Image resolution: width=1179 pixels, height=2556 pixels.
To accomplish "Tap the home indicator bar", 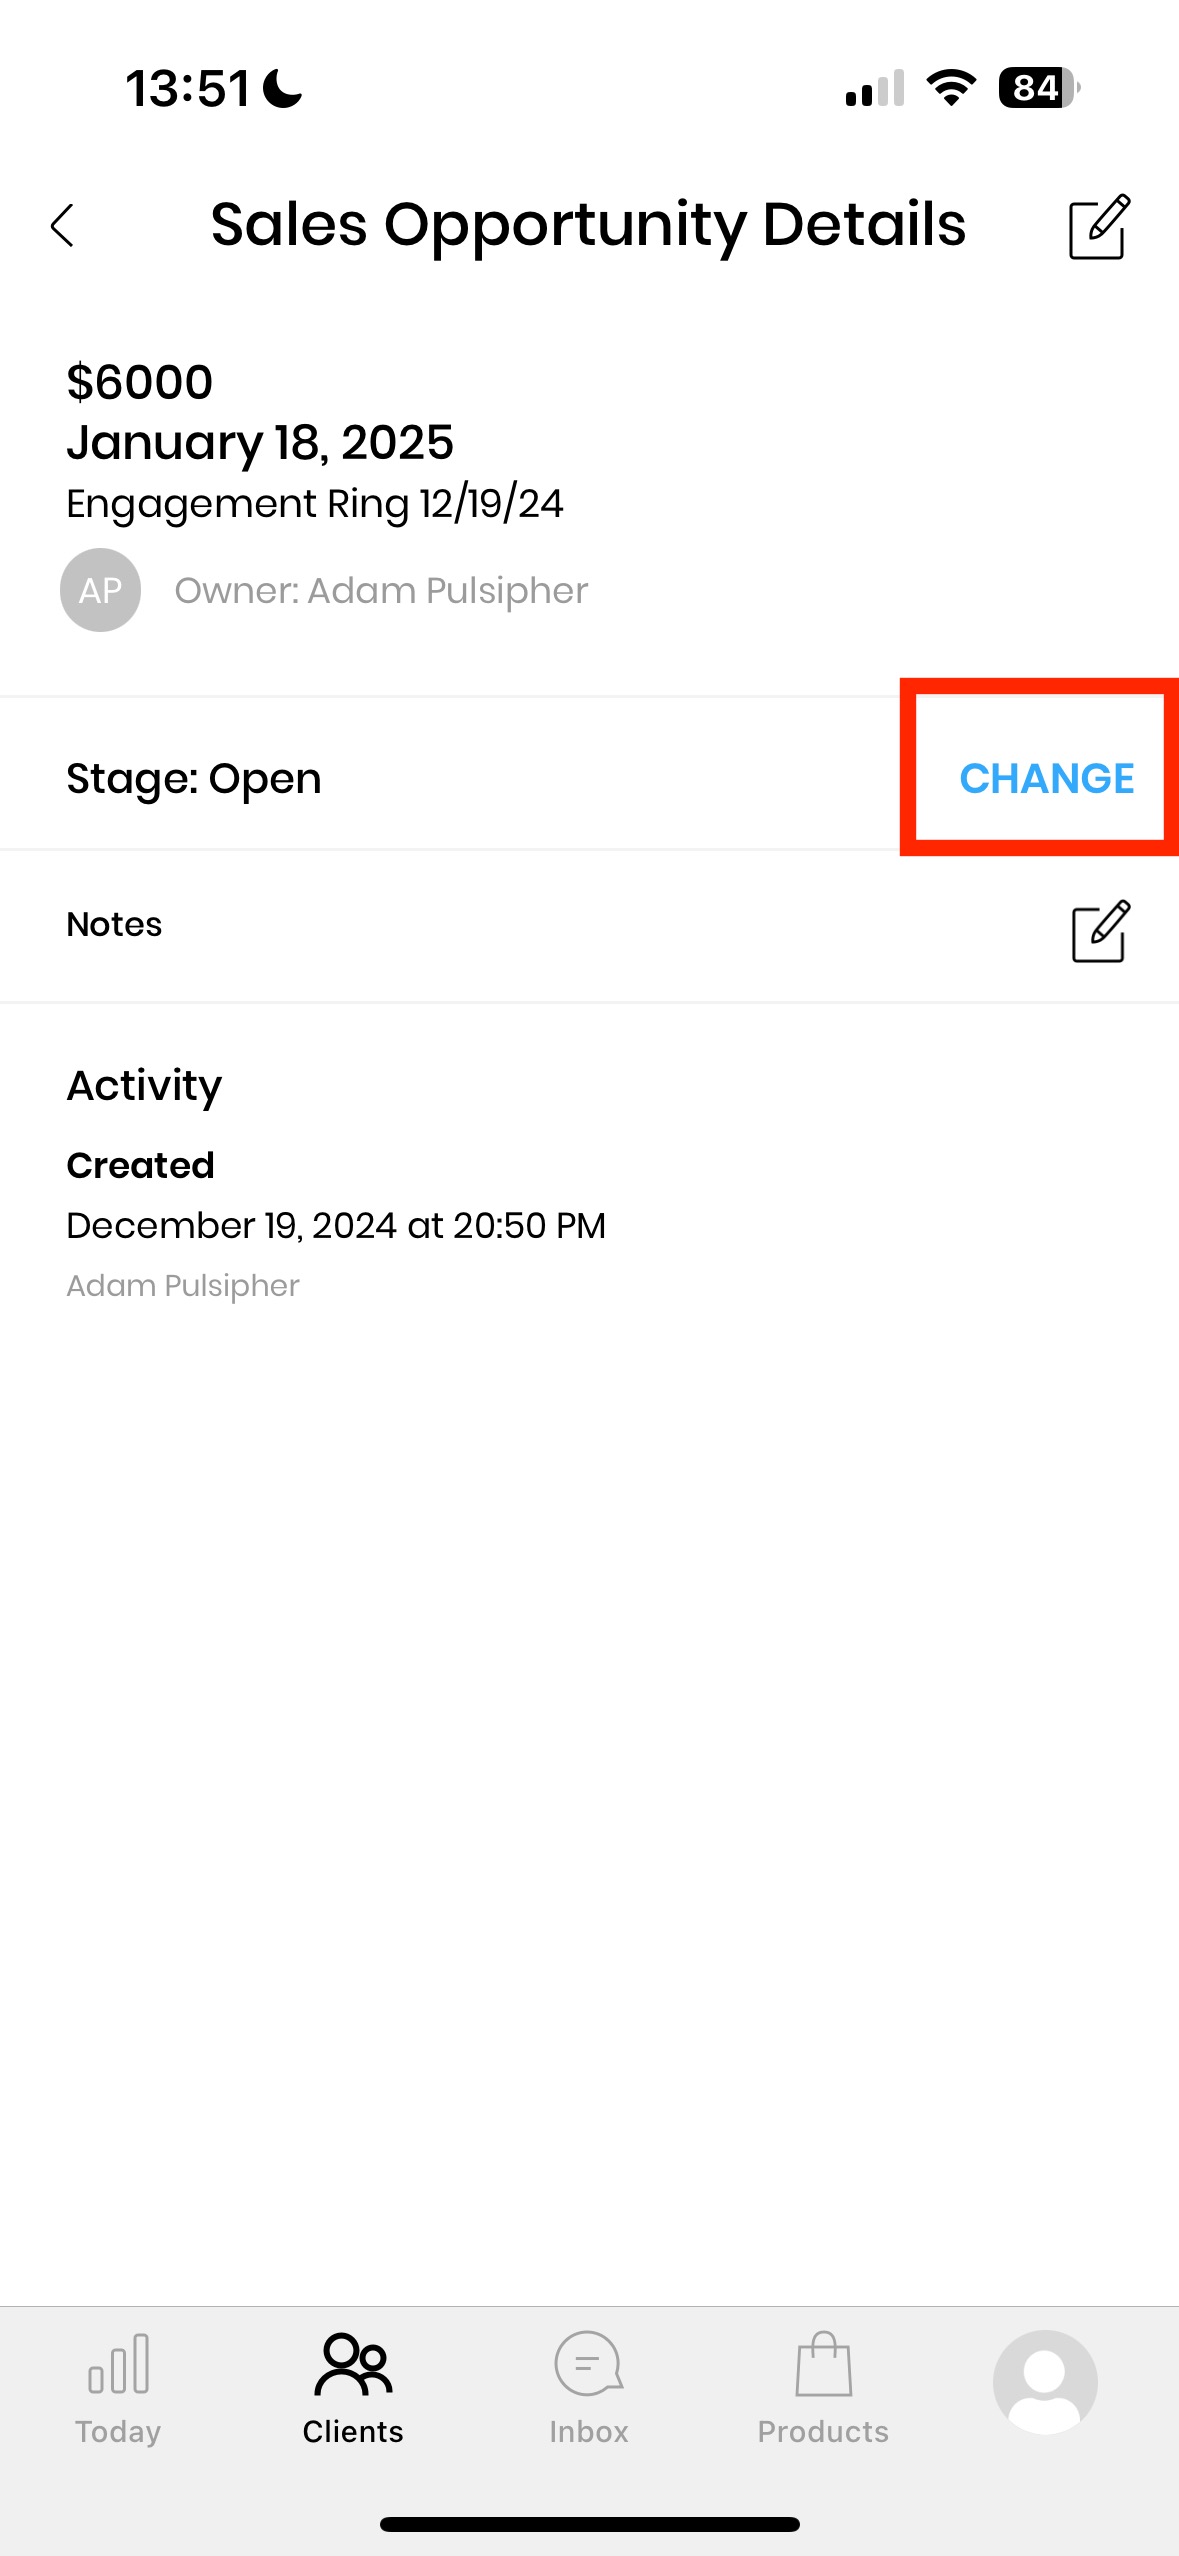I will click(589, 2524).
